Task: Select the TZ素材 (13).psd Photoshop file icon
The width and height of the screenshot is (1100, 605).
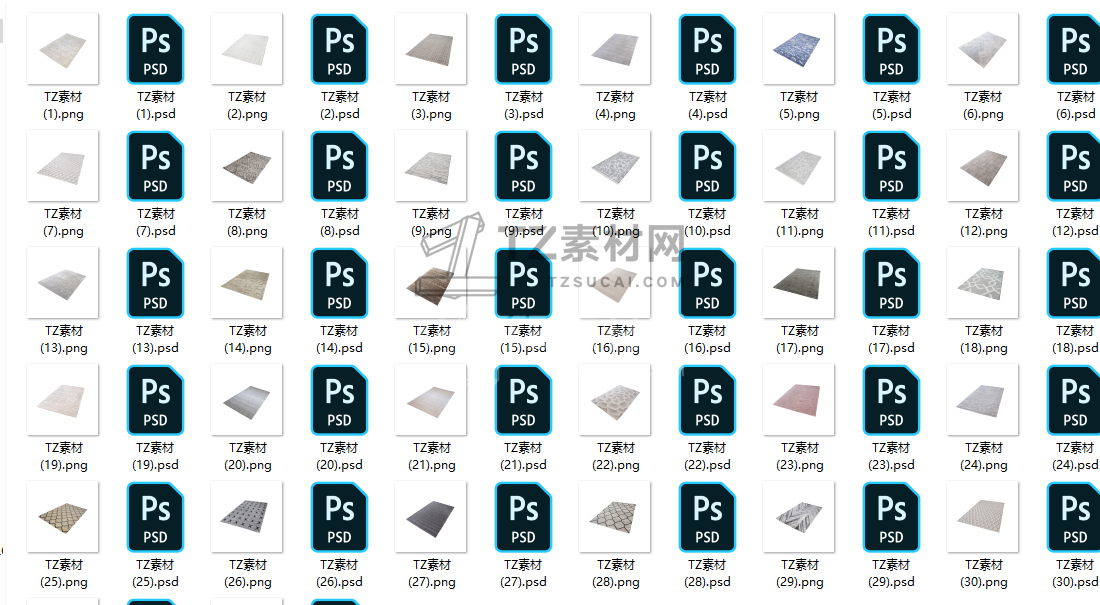Action: click(155, 284)
